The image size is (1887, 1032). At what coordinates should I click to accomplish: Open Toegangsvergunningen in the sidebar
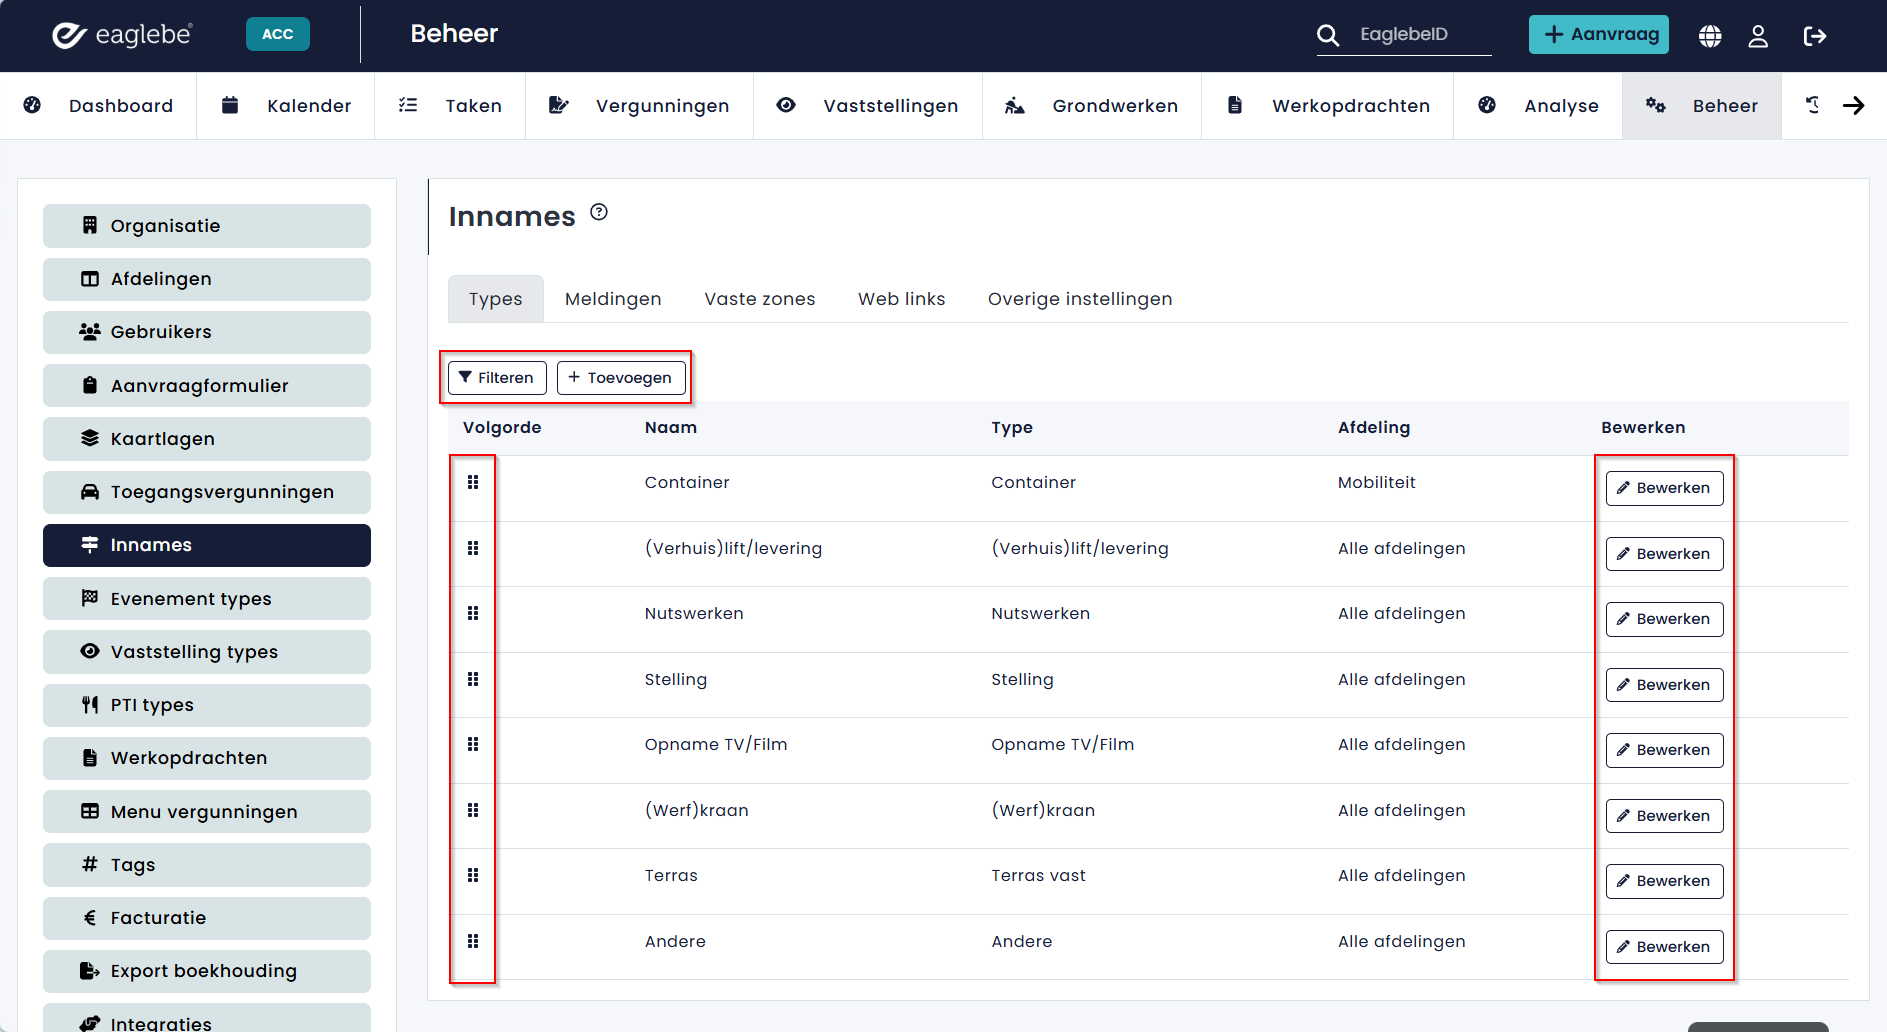tap(207, 492)
